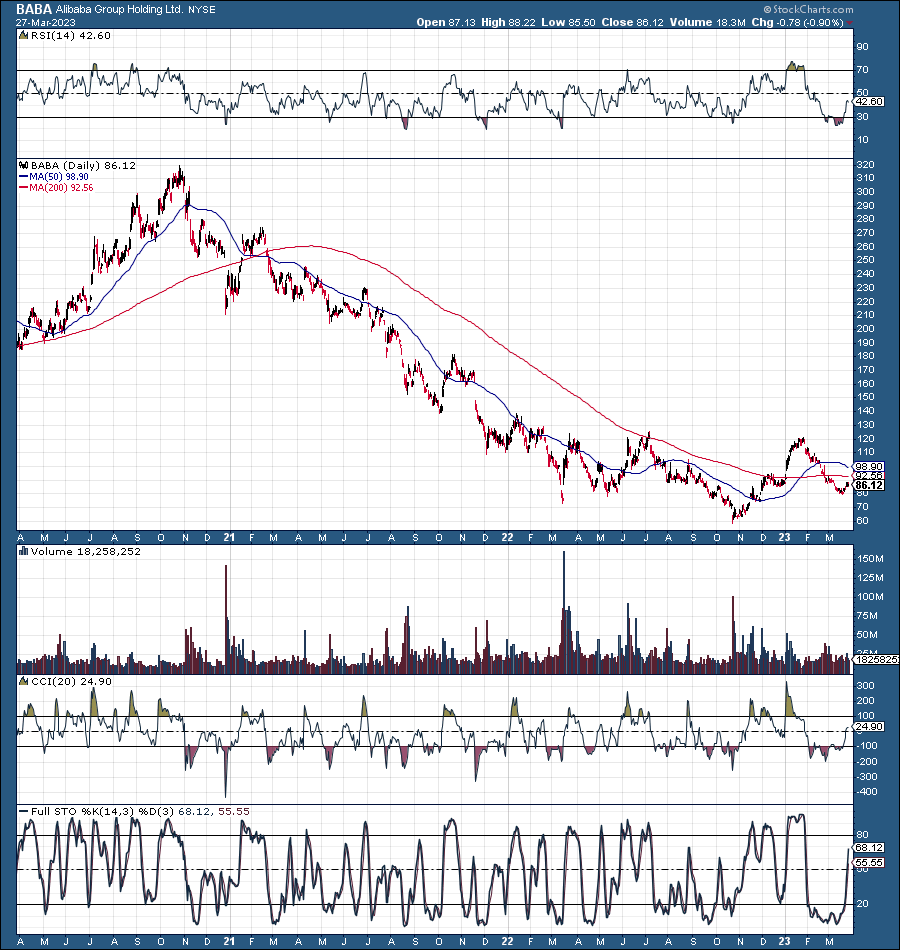
Task: Click the 86.12 last price tag
Action: coord(869,485)
